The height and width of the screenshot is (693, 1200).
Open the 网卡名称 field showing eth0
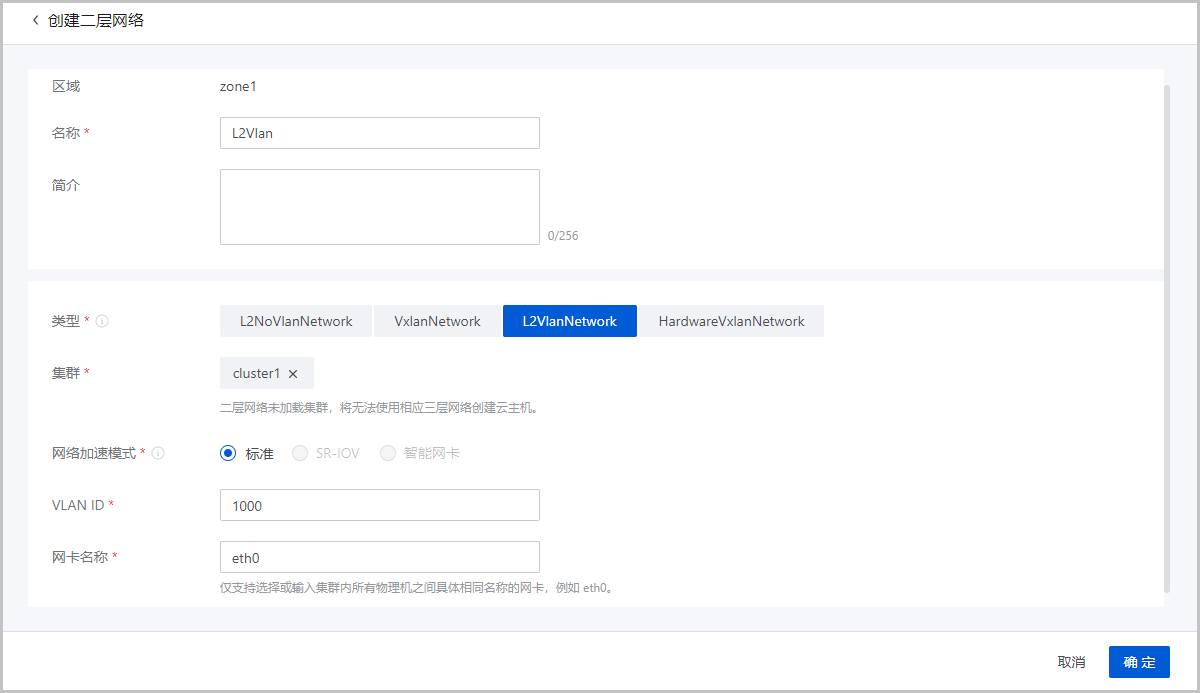pyautogui.click(x=379, y=557)
